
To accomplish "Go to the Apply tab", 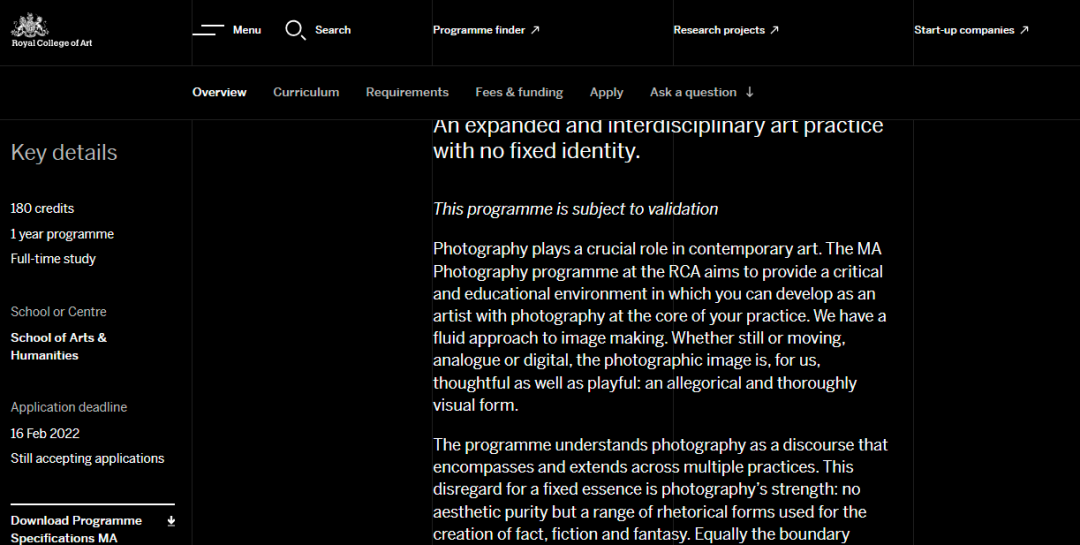I will [x=606, y=92].
